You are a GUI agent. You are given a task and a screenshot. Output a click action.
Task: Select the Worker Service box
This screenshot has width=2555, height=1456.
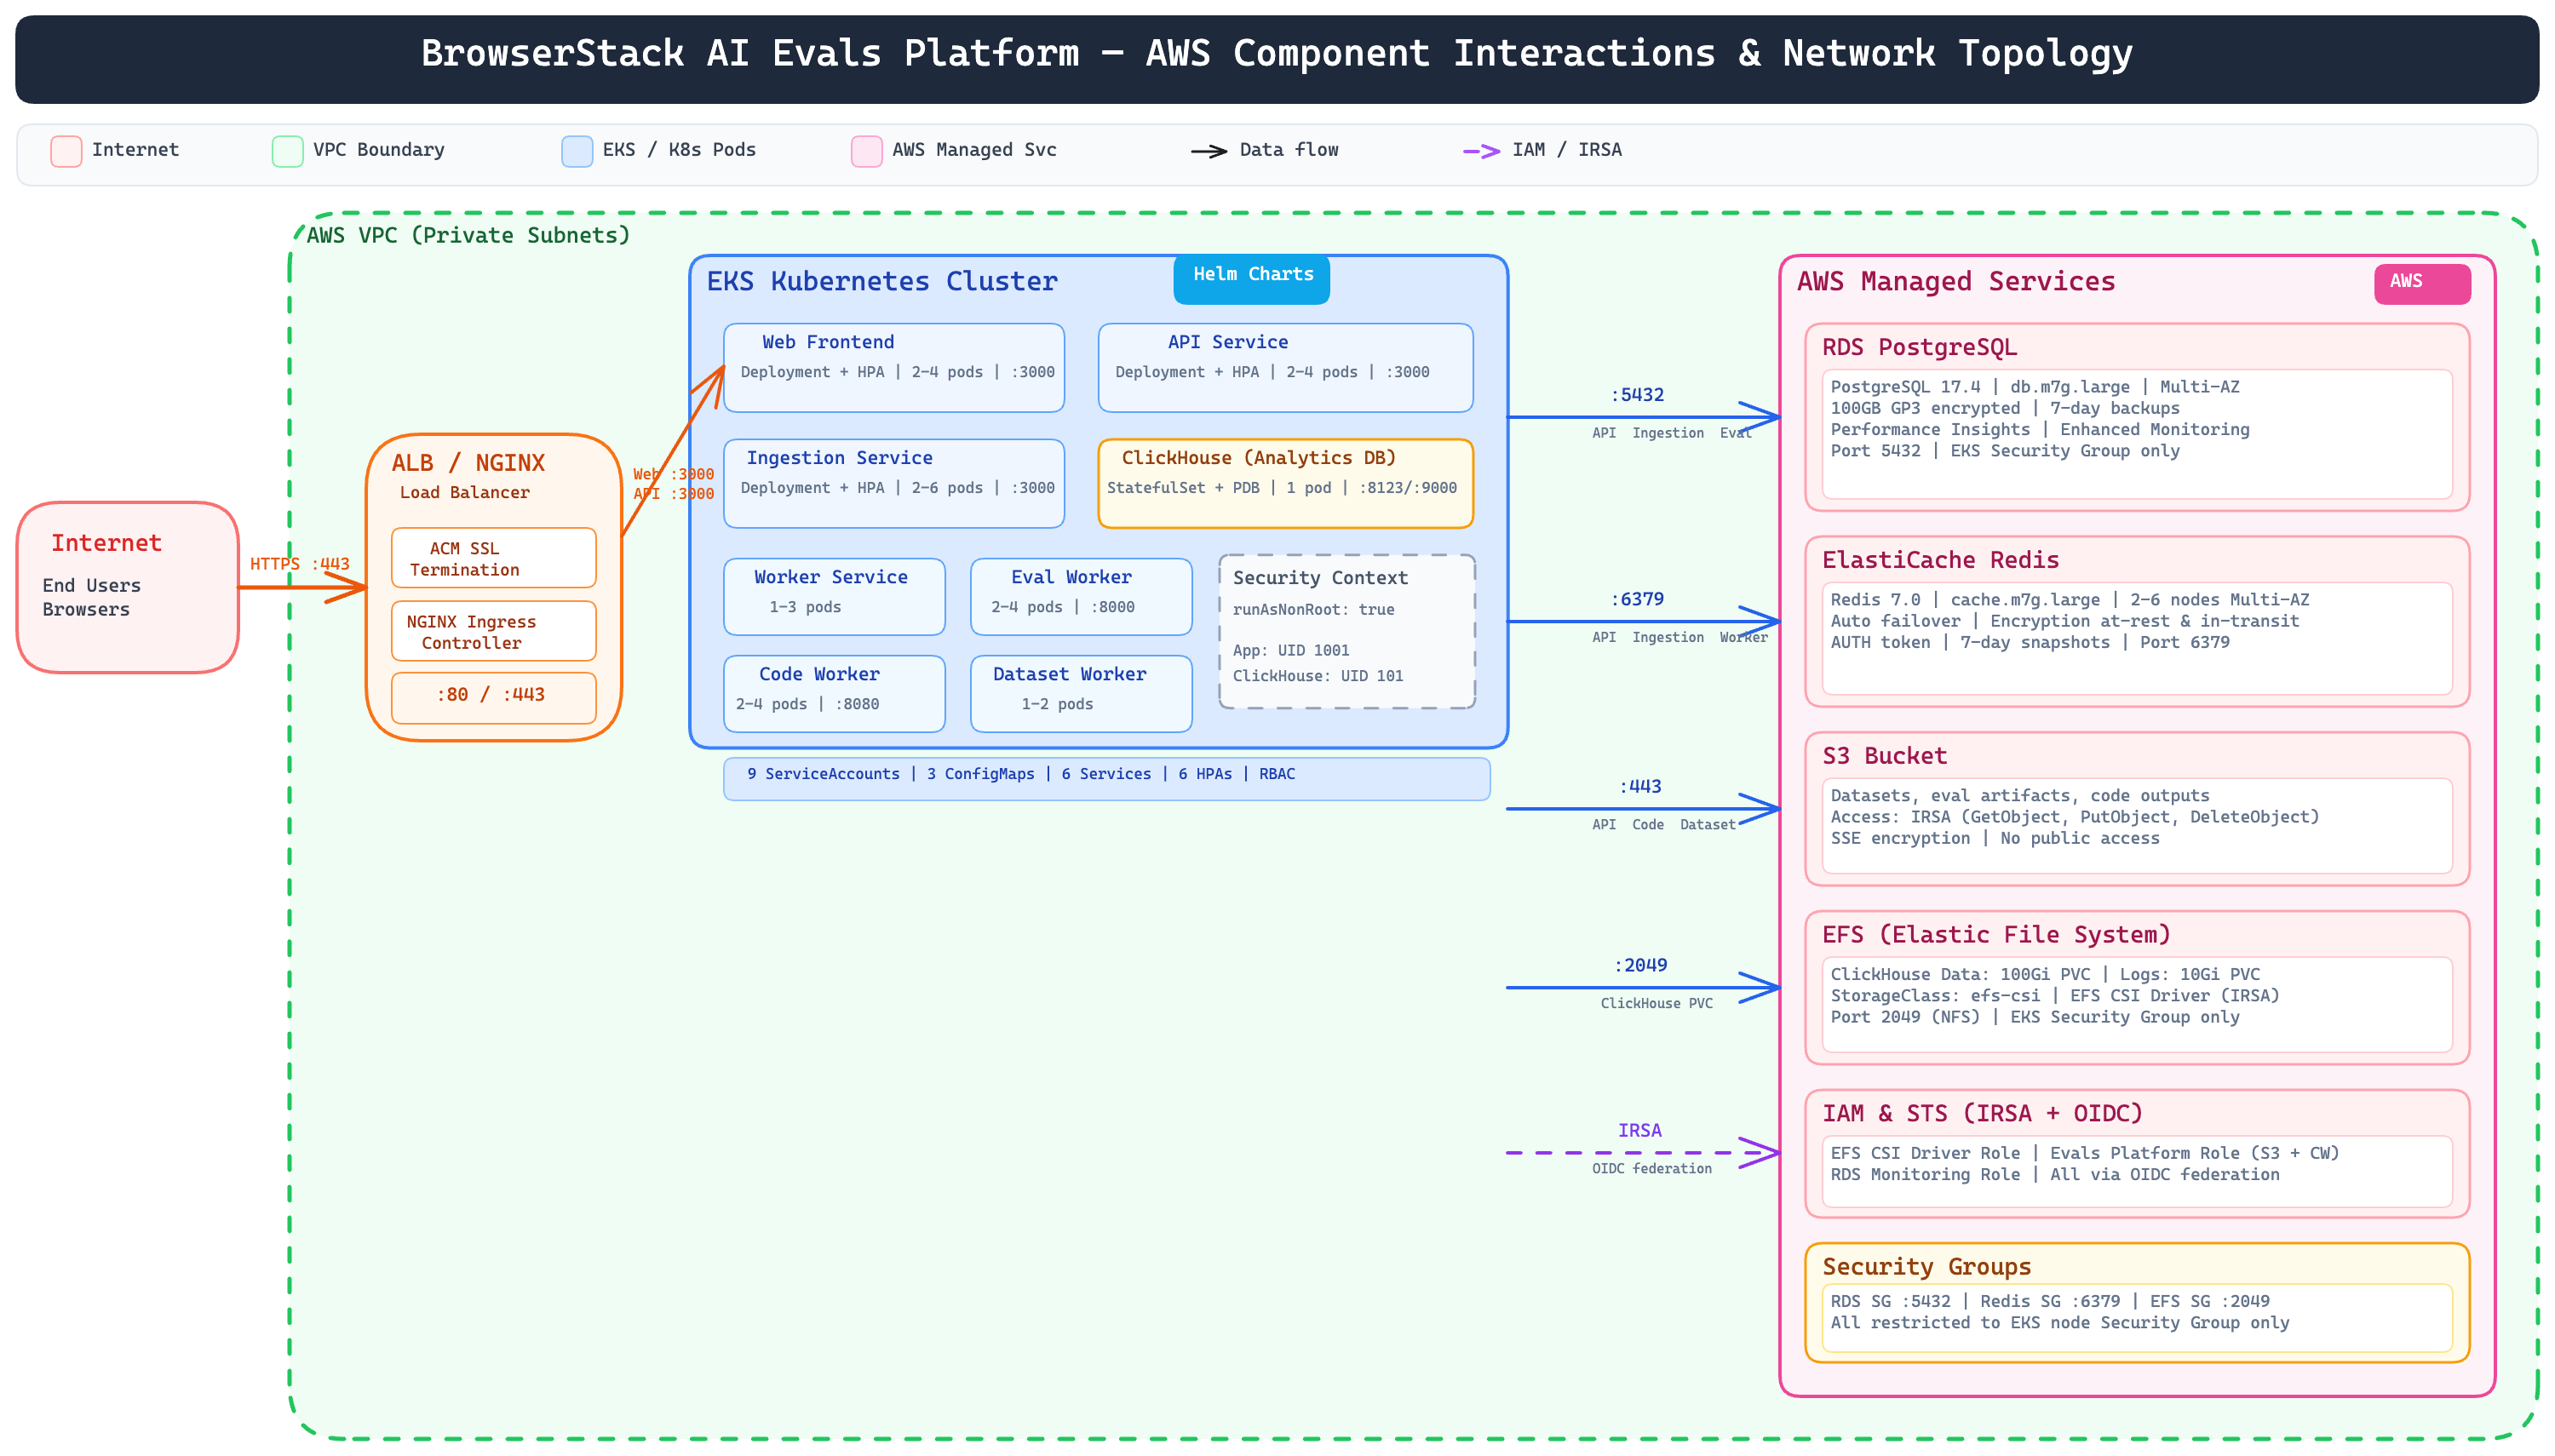(x=834, y=596)
